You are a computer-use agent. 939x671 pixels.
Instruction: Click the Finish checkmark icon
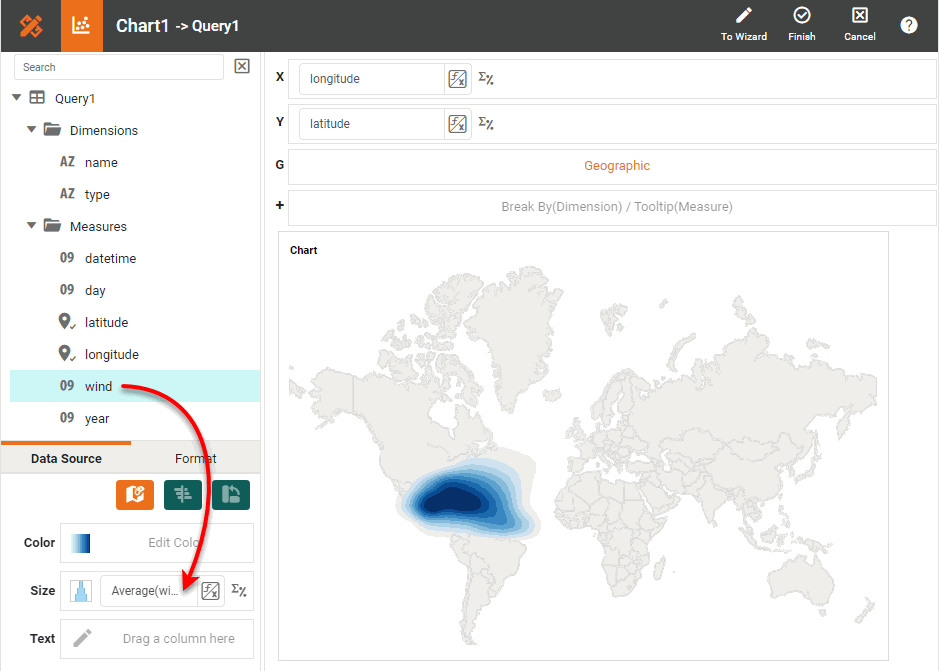801,16
